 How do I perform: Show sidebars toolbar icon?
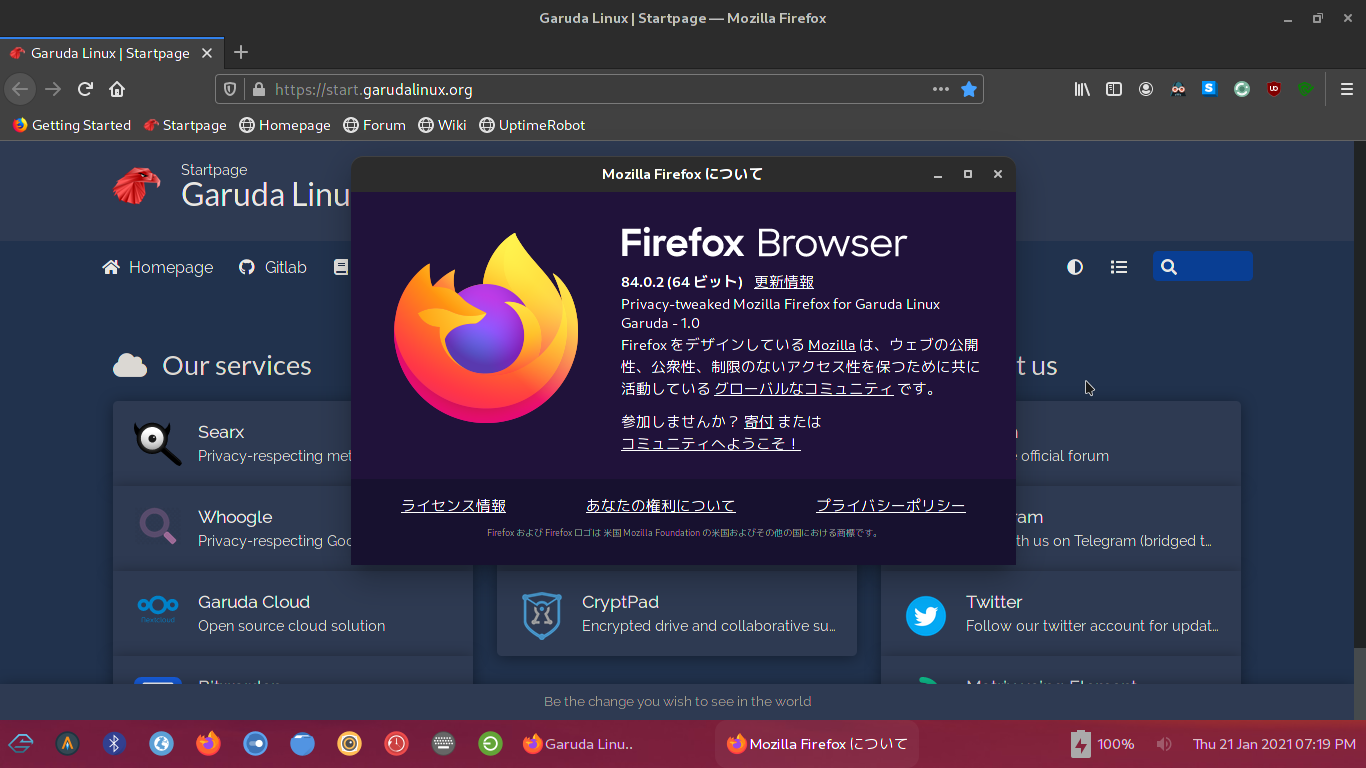1114,89
